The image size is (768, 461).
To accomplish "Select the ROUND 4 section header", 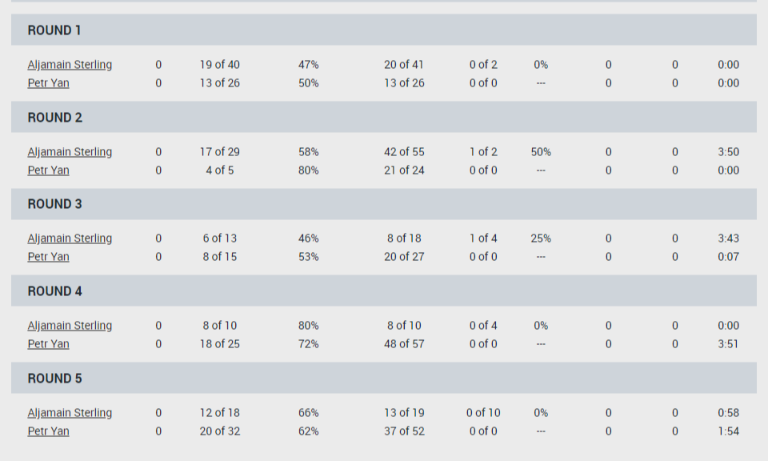I will coord(55,291).
